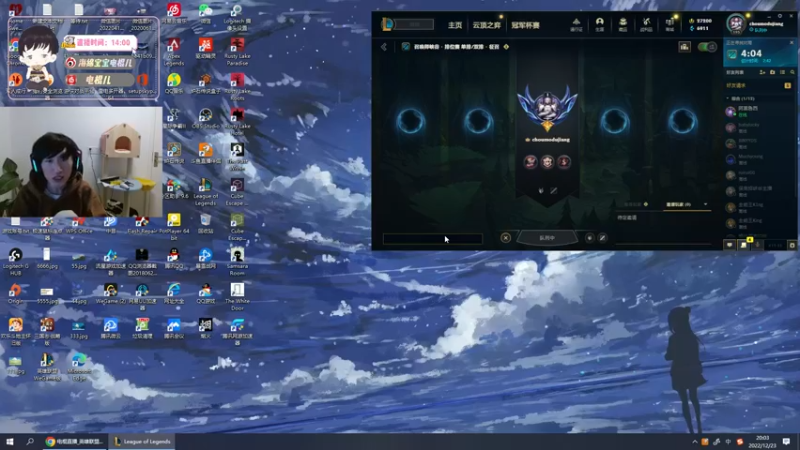Open the notification center in taskbar
This screenshot has height=450, width=800.
click(786, 441)
